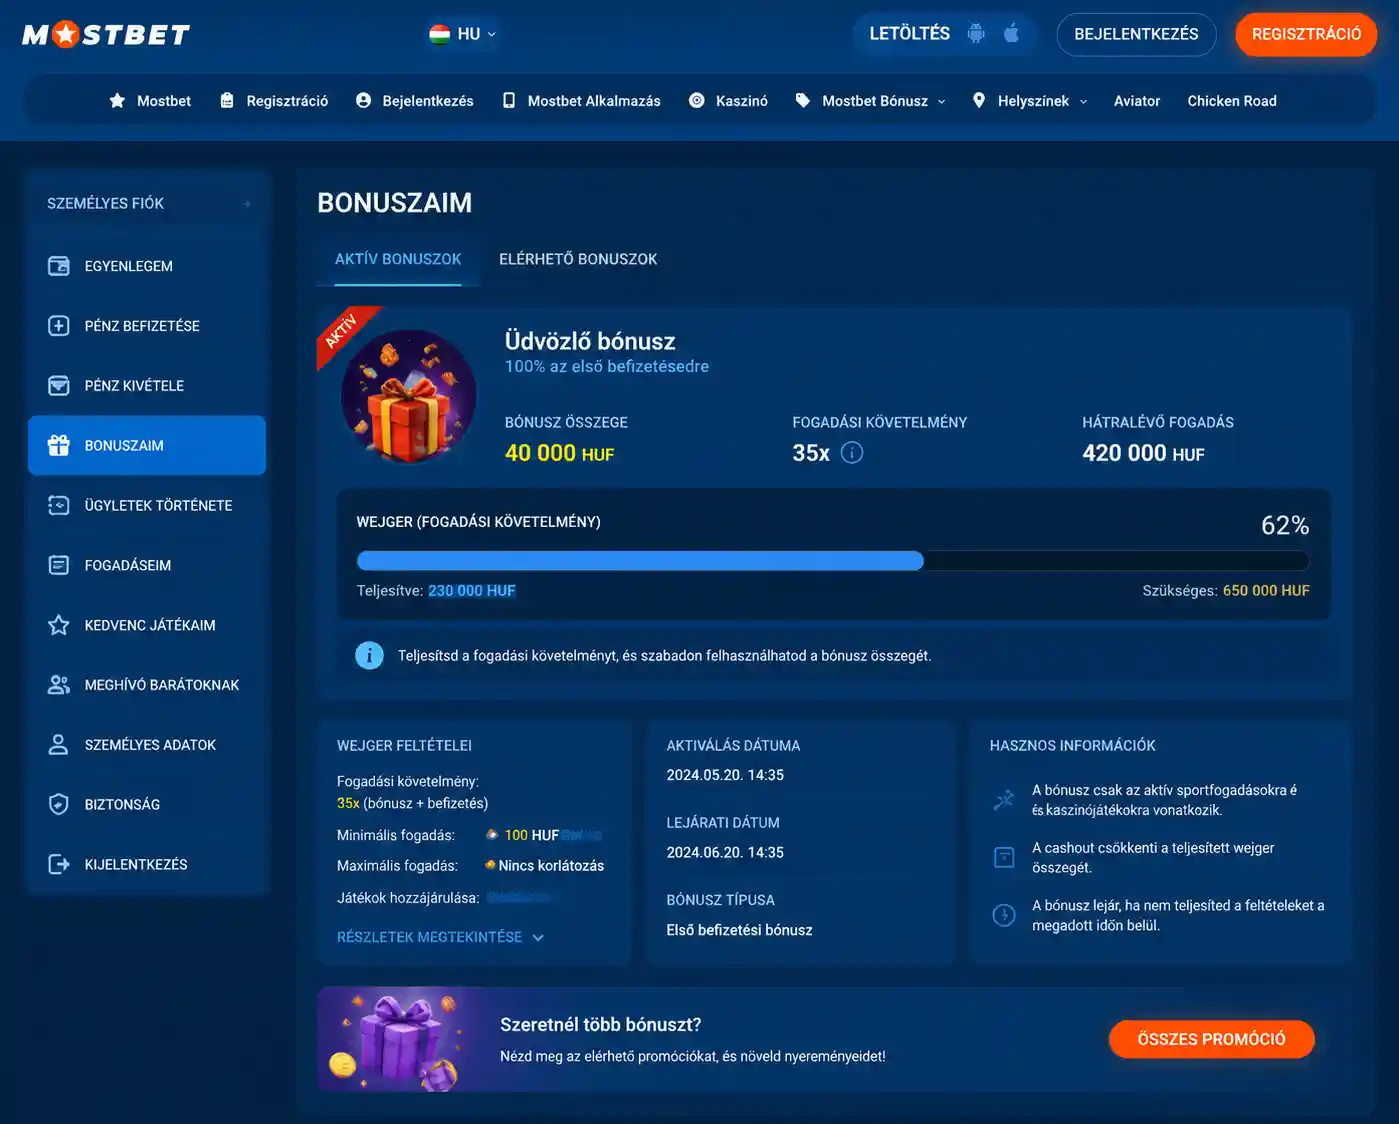
Task: Click the shield icon for BIZTONSÁG
Action: coord(59,804)
